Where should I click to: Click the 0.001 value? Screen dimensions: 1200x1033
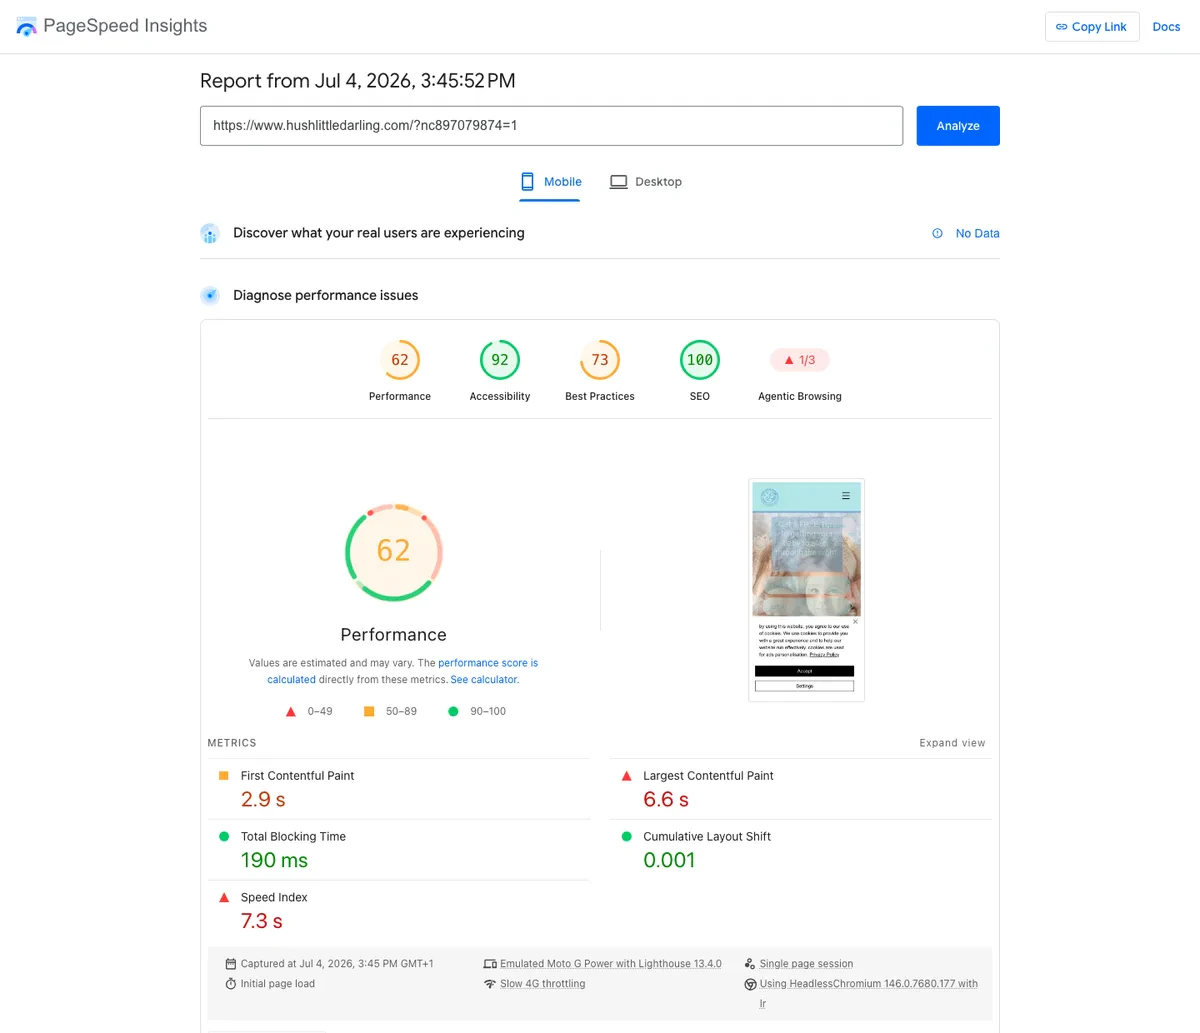(x=669, y=860)
